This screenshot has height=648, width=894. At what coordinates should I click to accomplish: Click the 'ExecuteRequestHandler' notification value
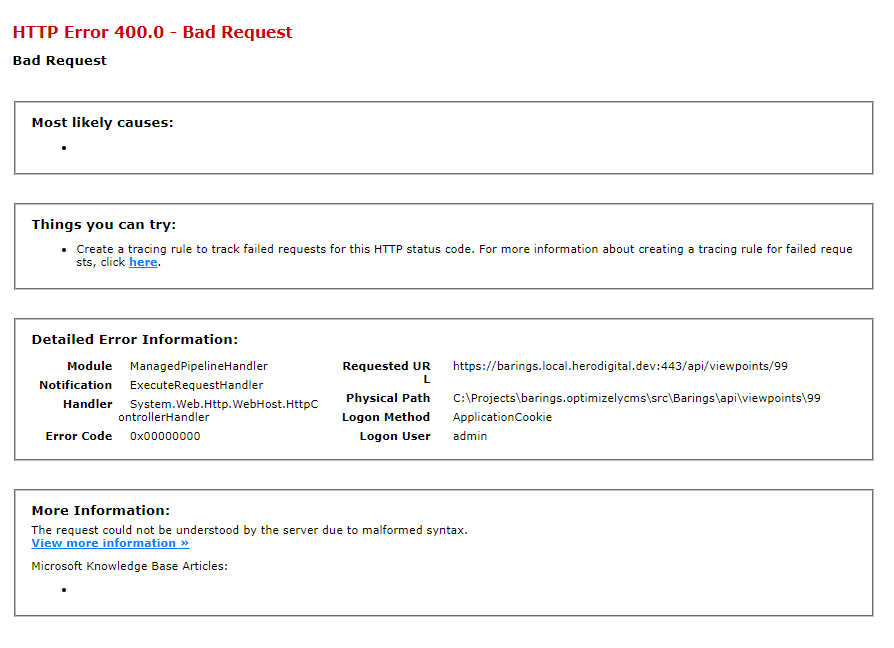(x=196, y=385)
